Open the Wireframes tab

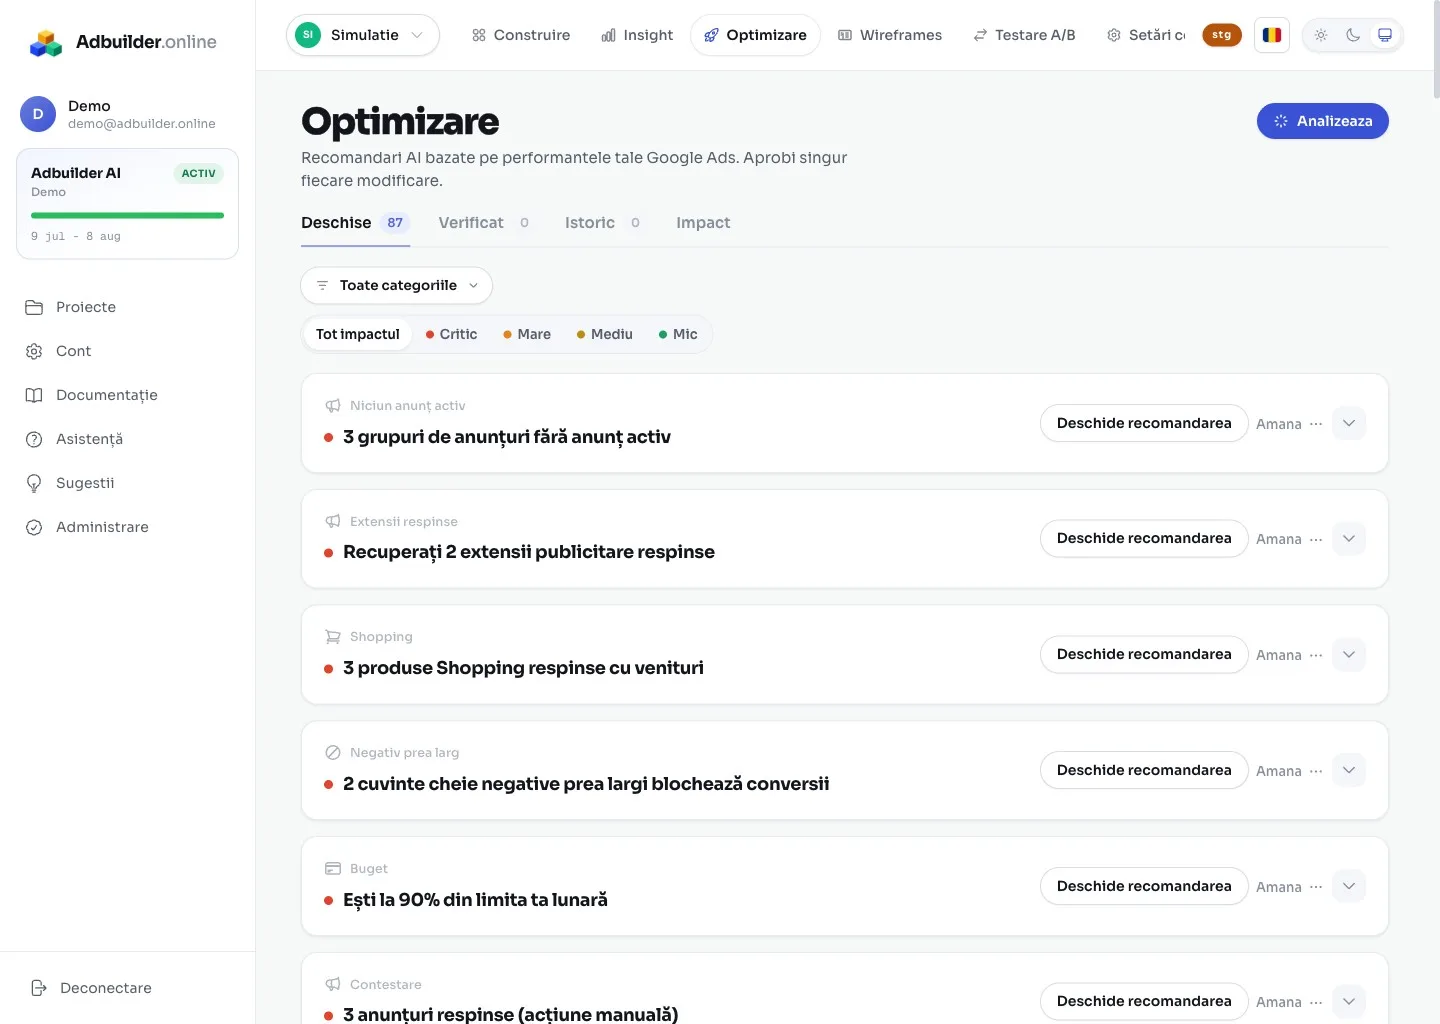[890, 35]
